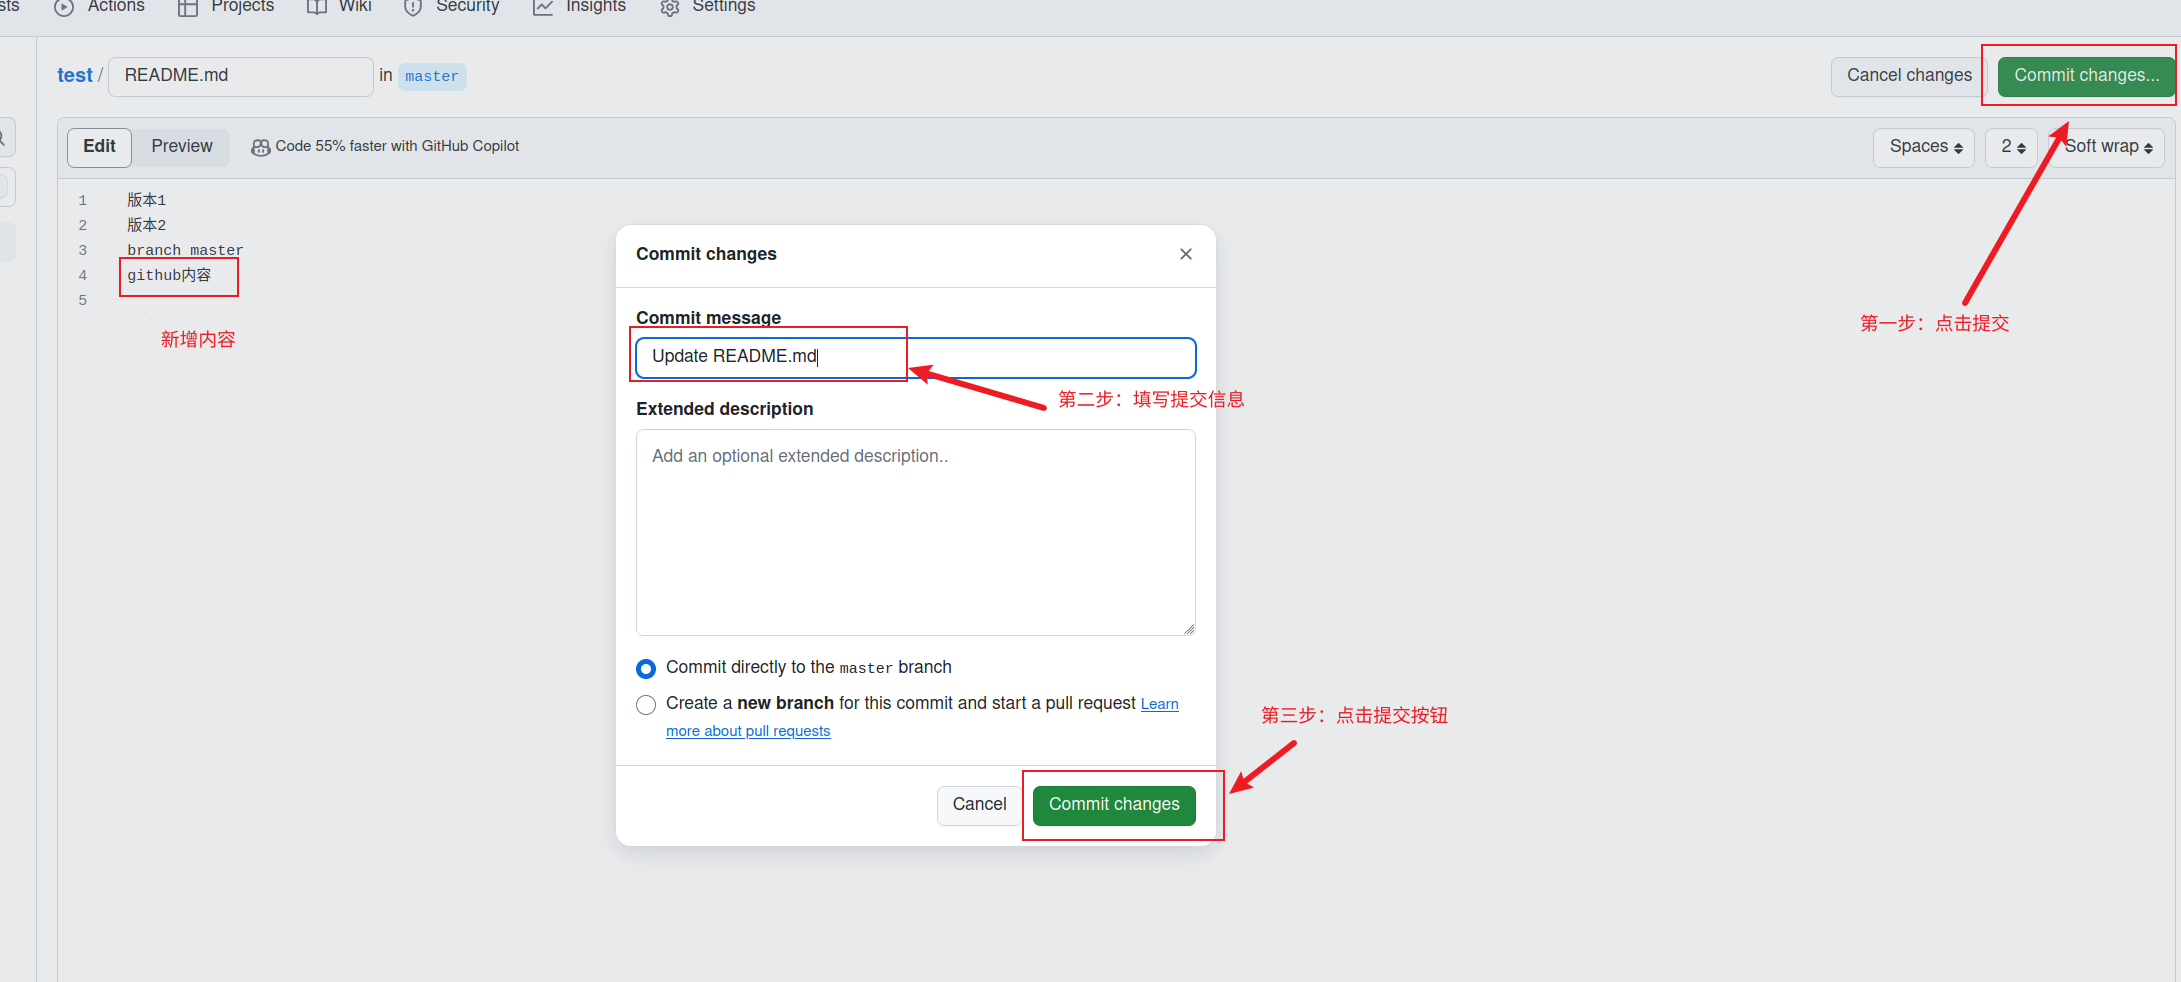Screen dimensions: 2181x982
Task: Click the Wiki book icon
Action: pos(317,8)
